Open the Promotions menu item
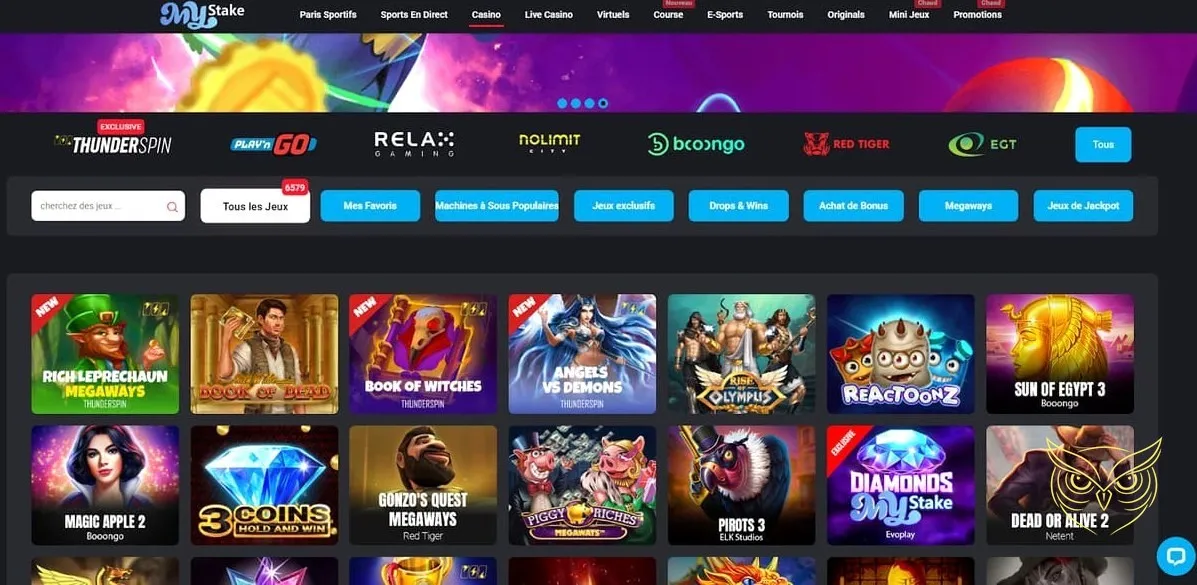This screenshot has width=1197, height=585. pyautogui.click(x=977, y=15)
